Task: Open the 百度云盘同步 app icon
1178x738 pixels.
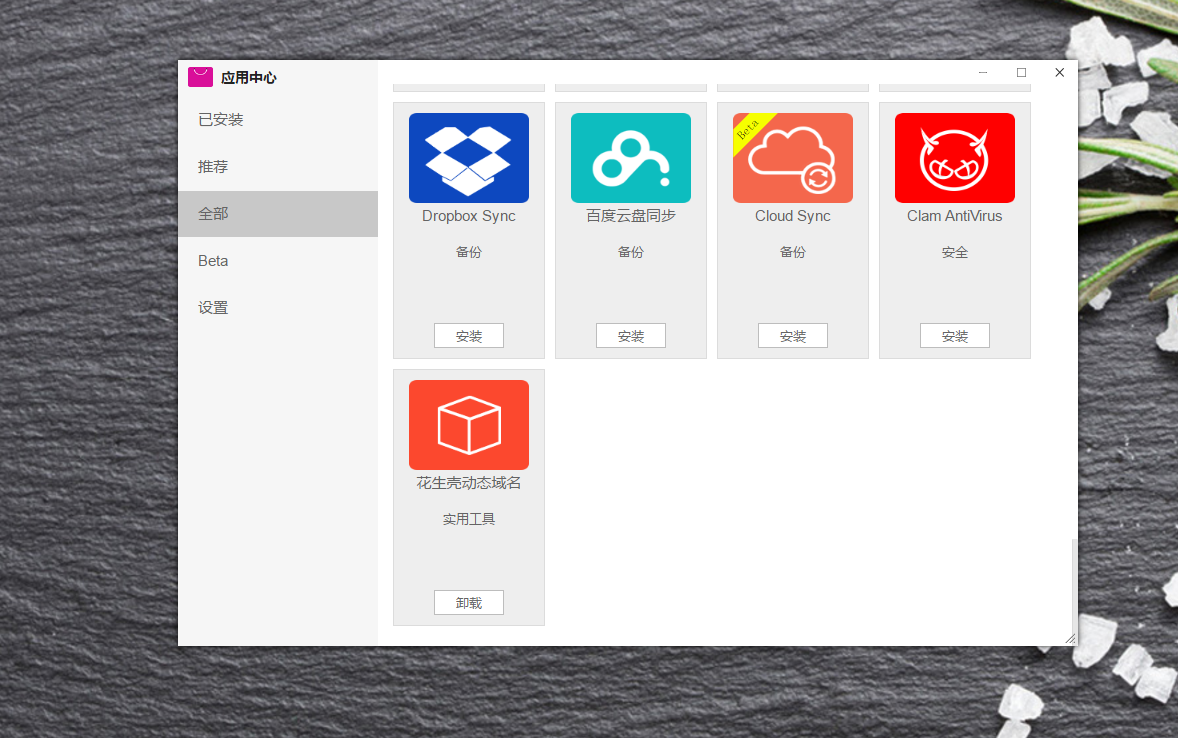Action: coord(630,158)
